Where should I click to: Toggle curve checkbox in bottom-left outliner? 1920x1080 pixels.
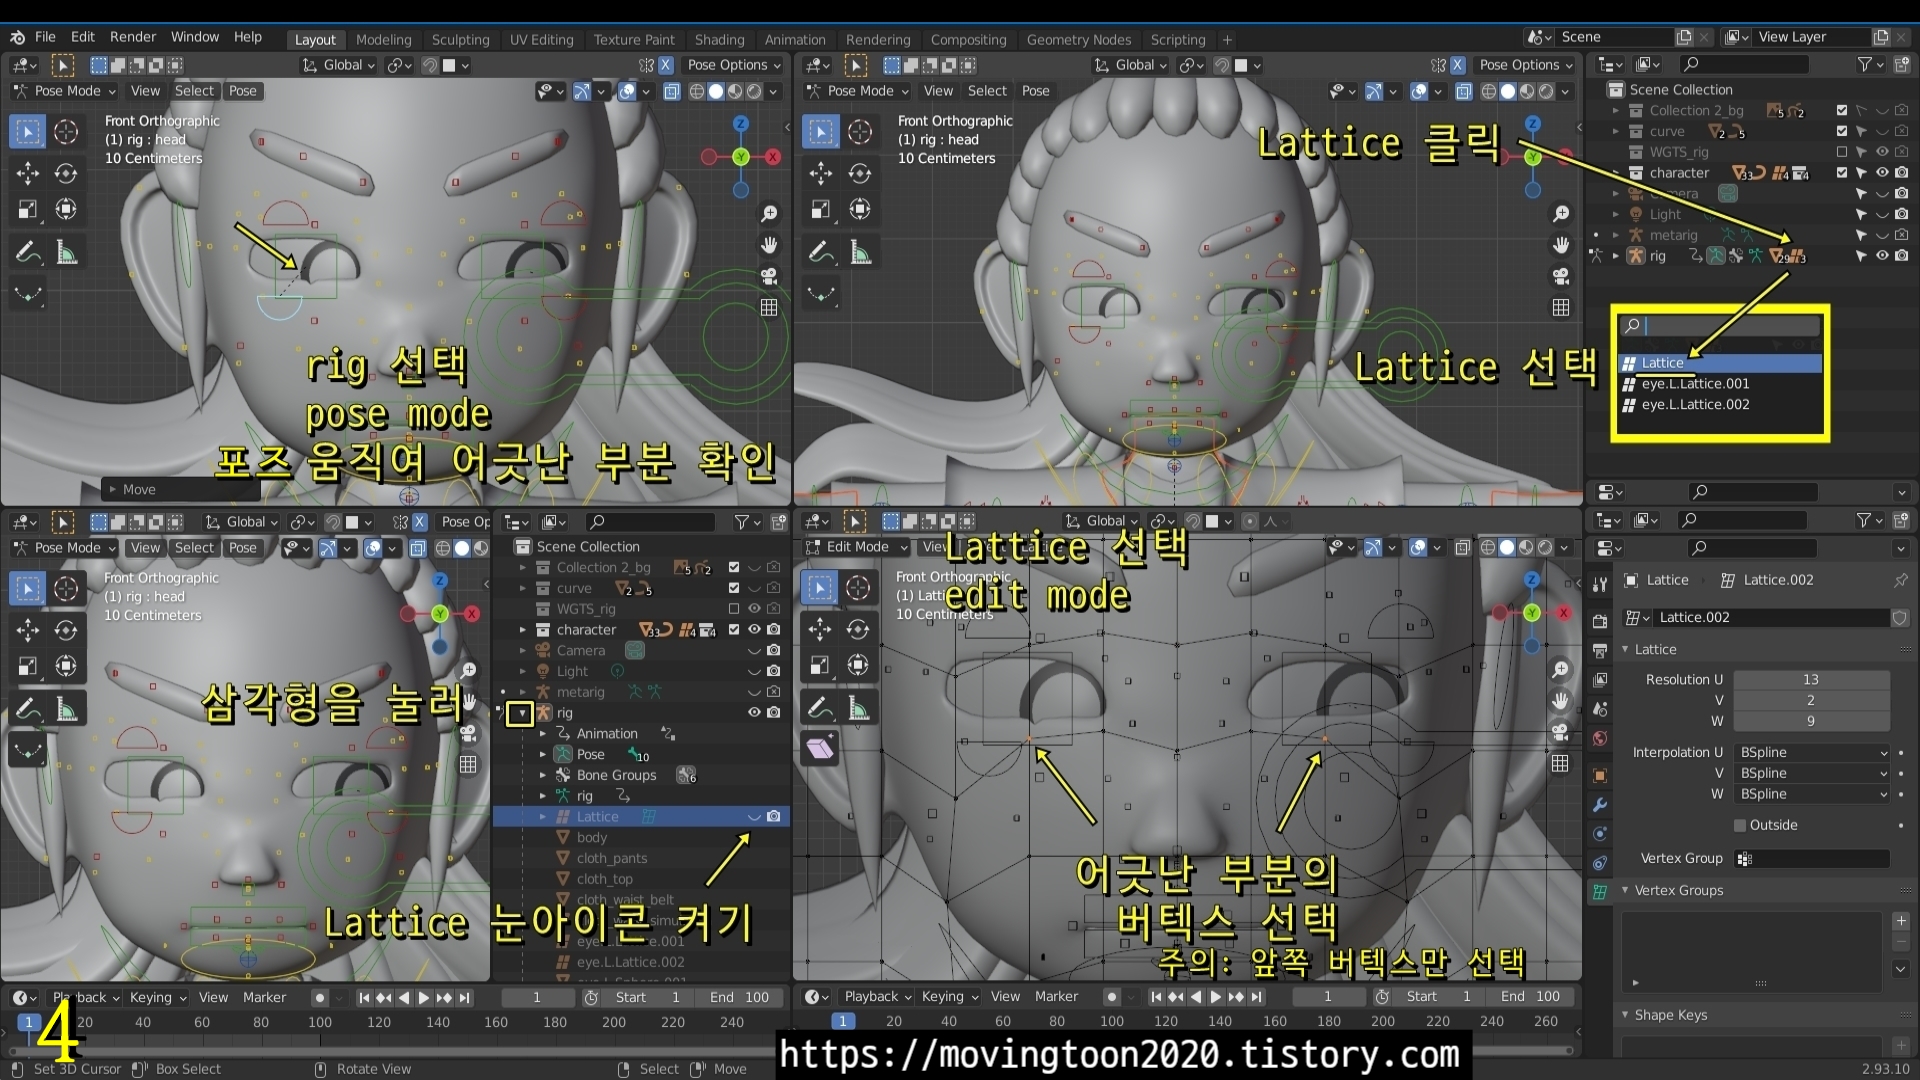(x=734, y=588)
